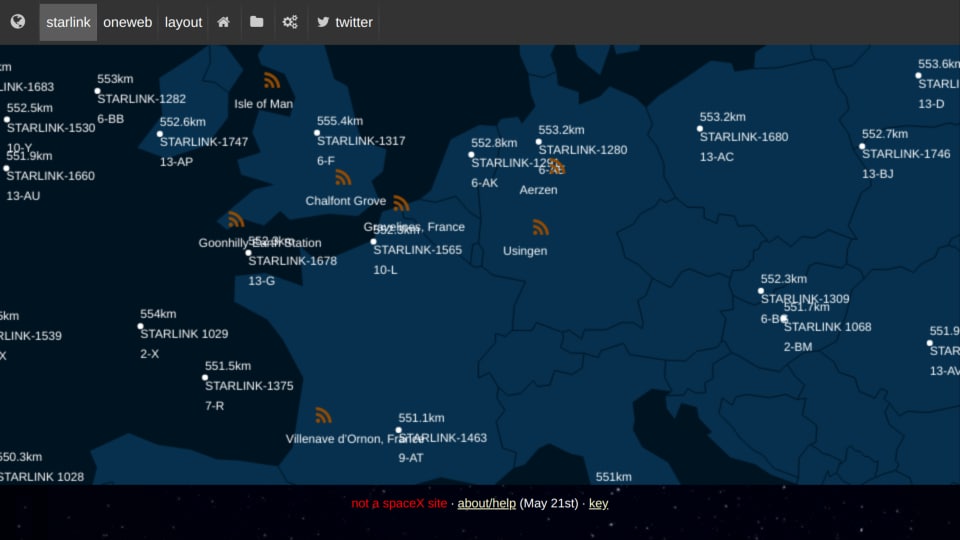Click the STARLINK 1029 label text
The height and width of the screenshot is (540, 960).
(184, 334)
